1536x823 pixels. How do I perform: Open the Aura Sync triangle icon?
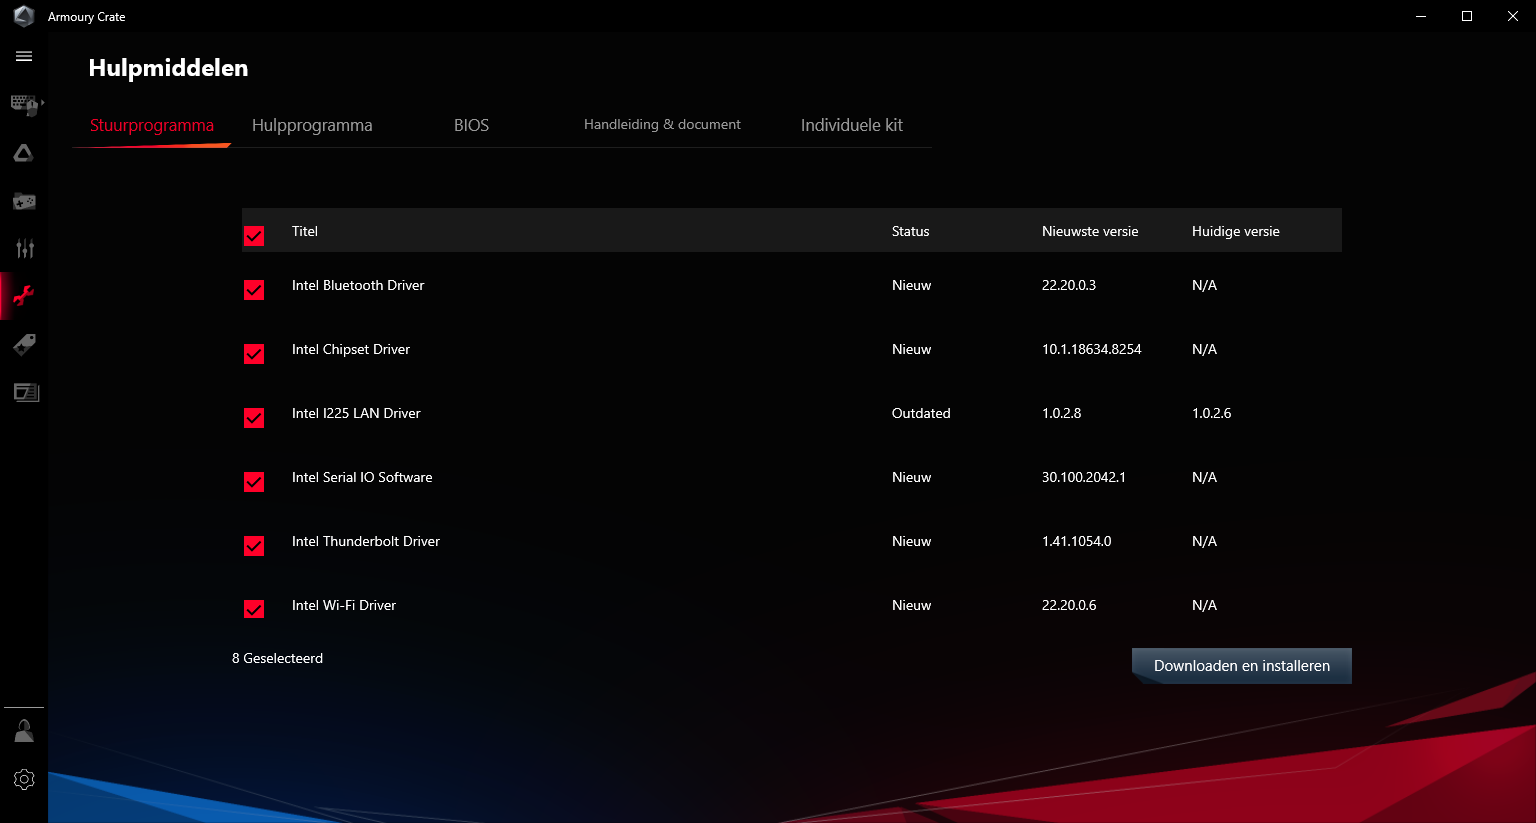[x=24, y=153]
